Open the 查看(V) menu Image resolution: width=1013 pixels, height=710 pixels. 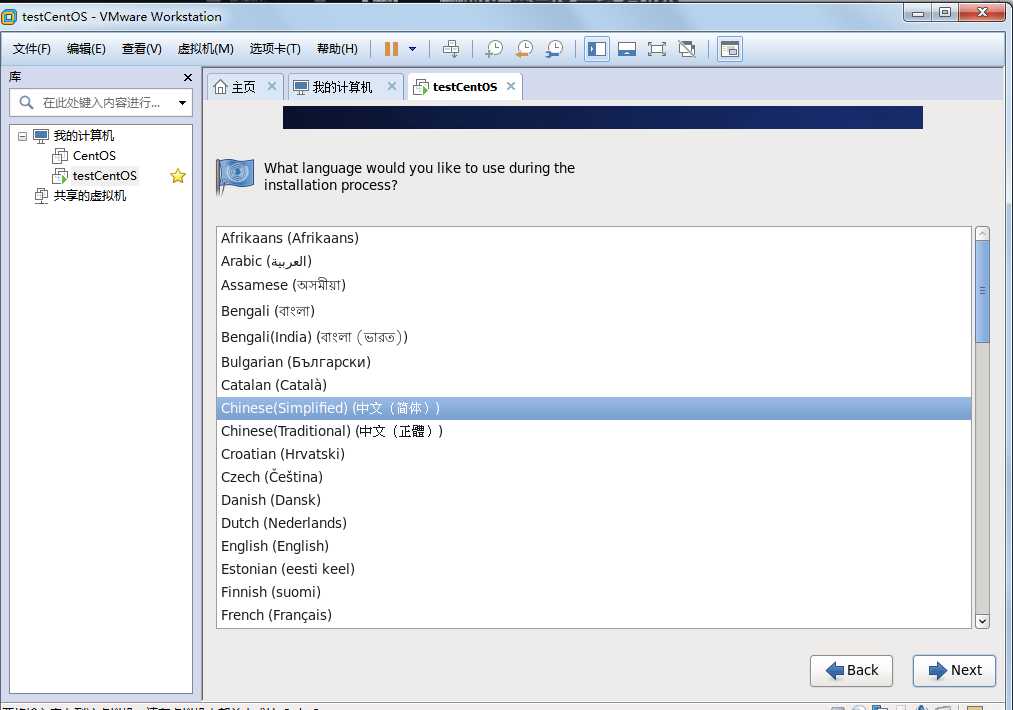141,49
